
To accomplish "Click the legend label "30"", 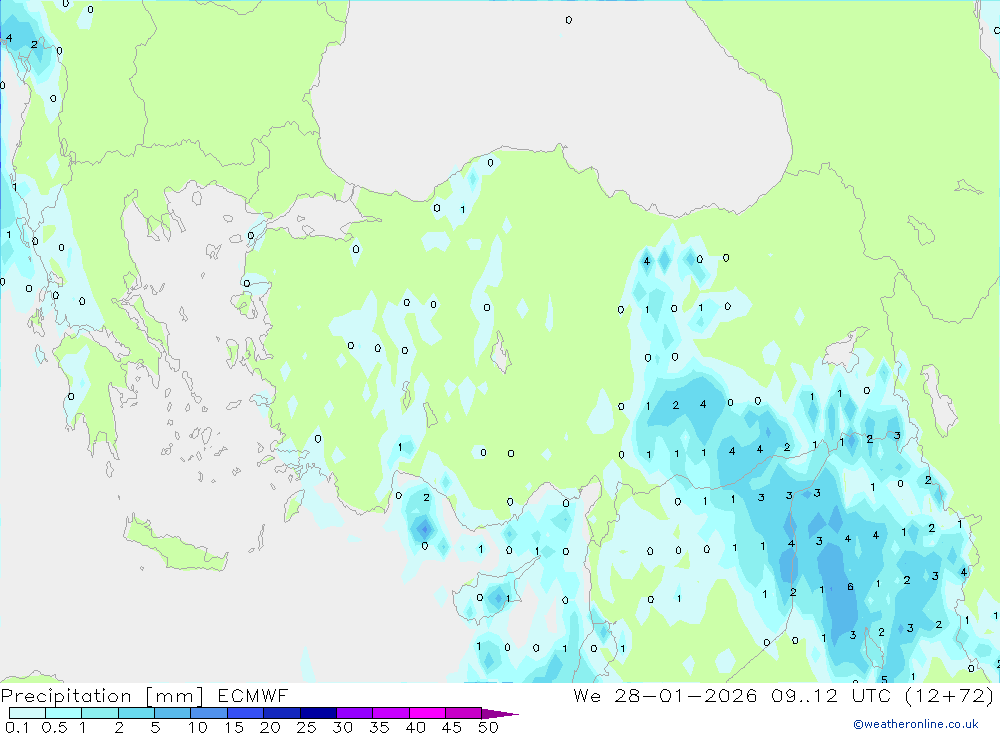I will (343, 727).
